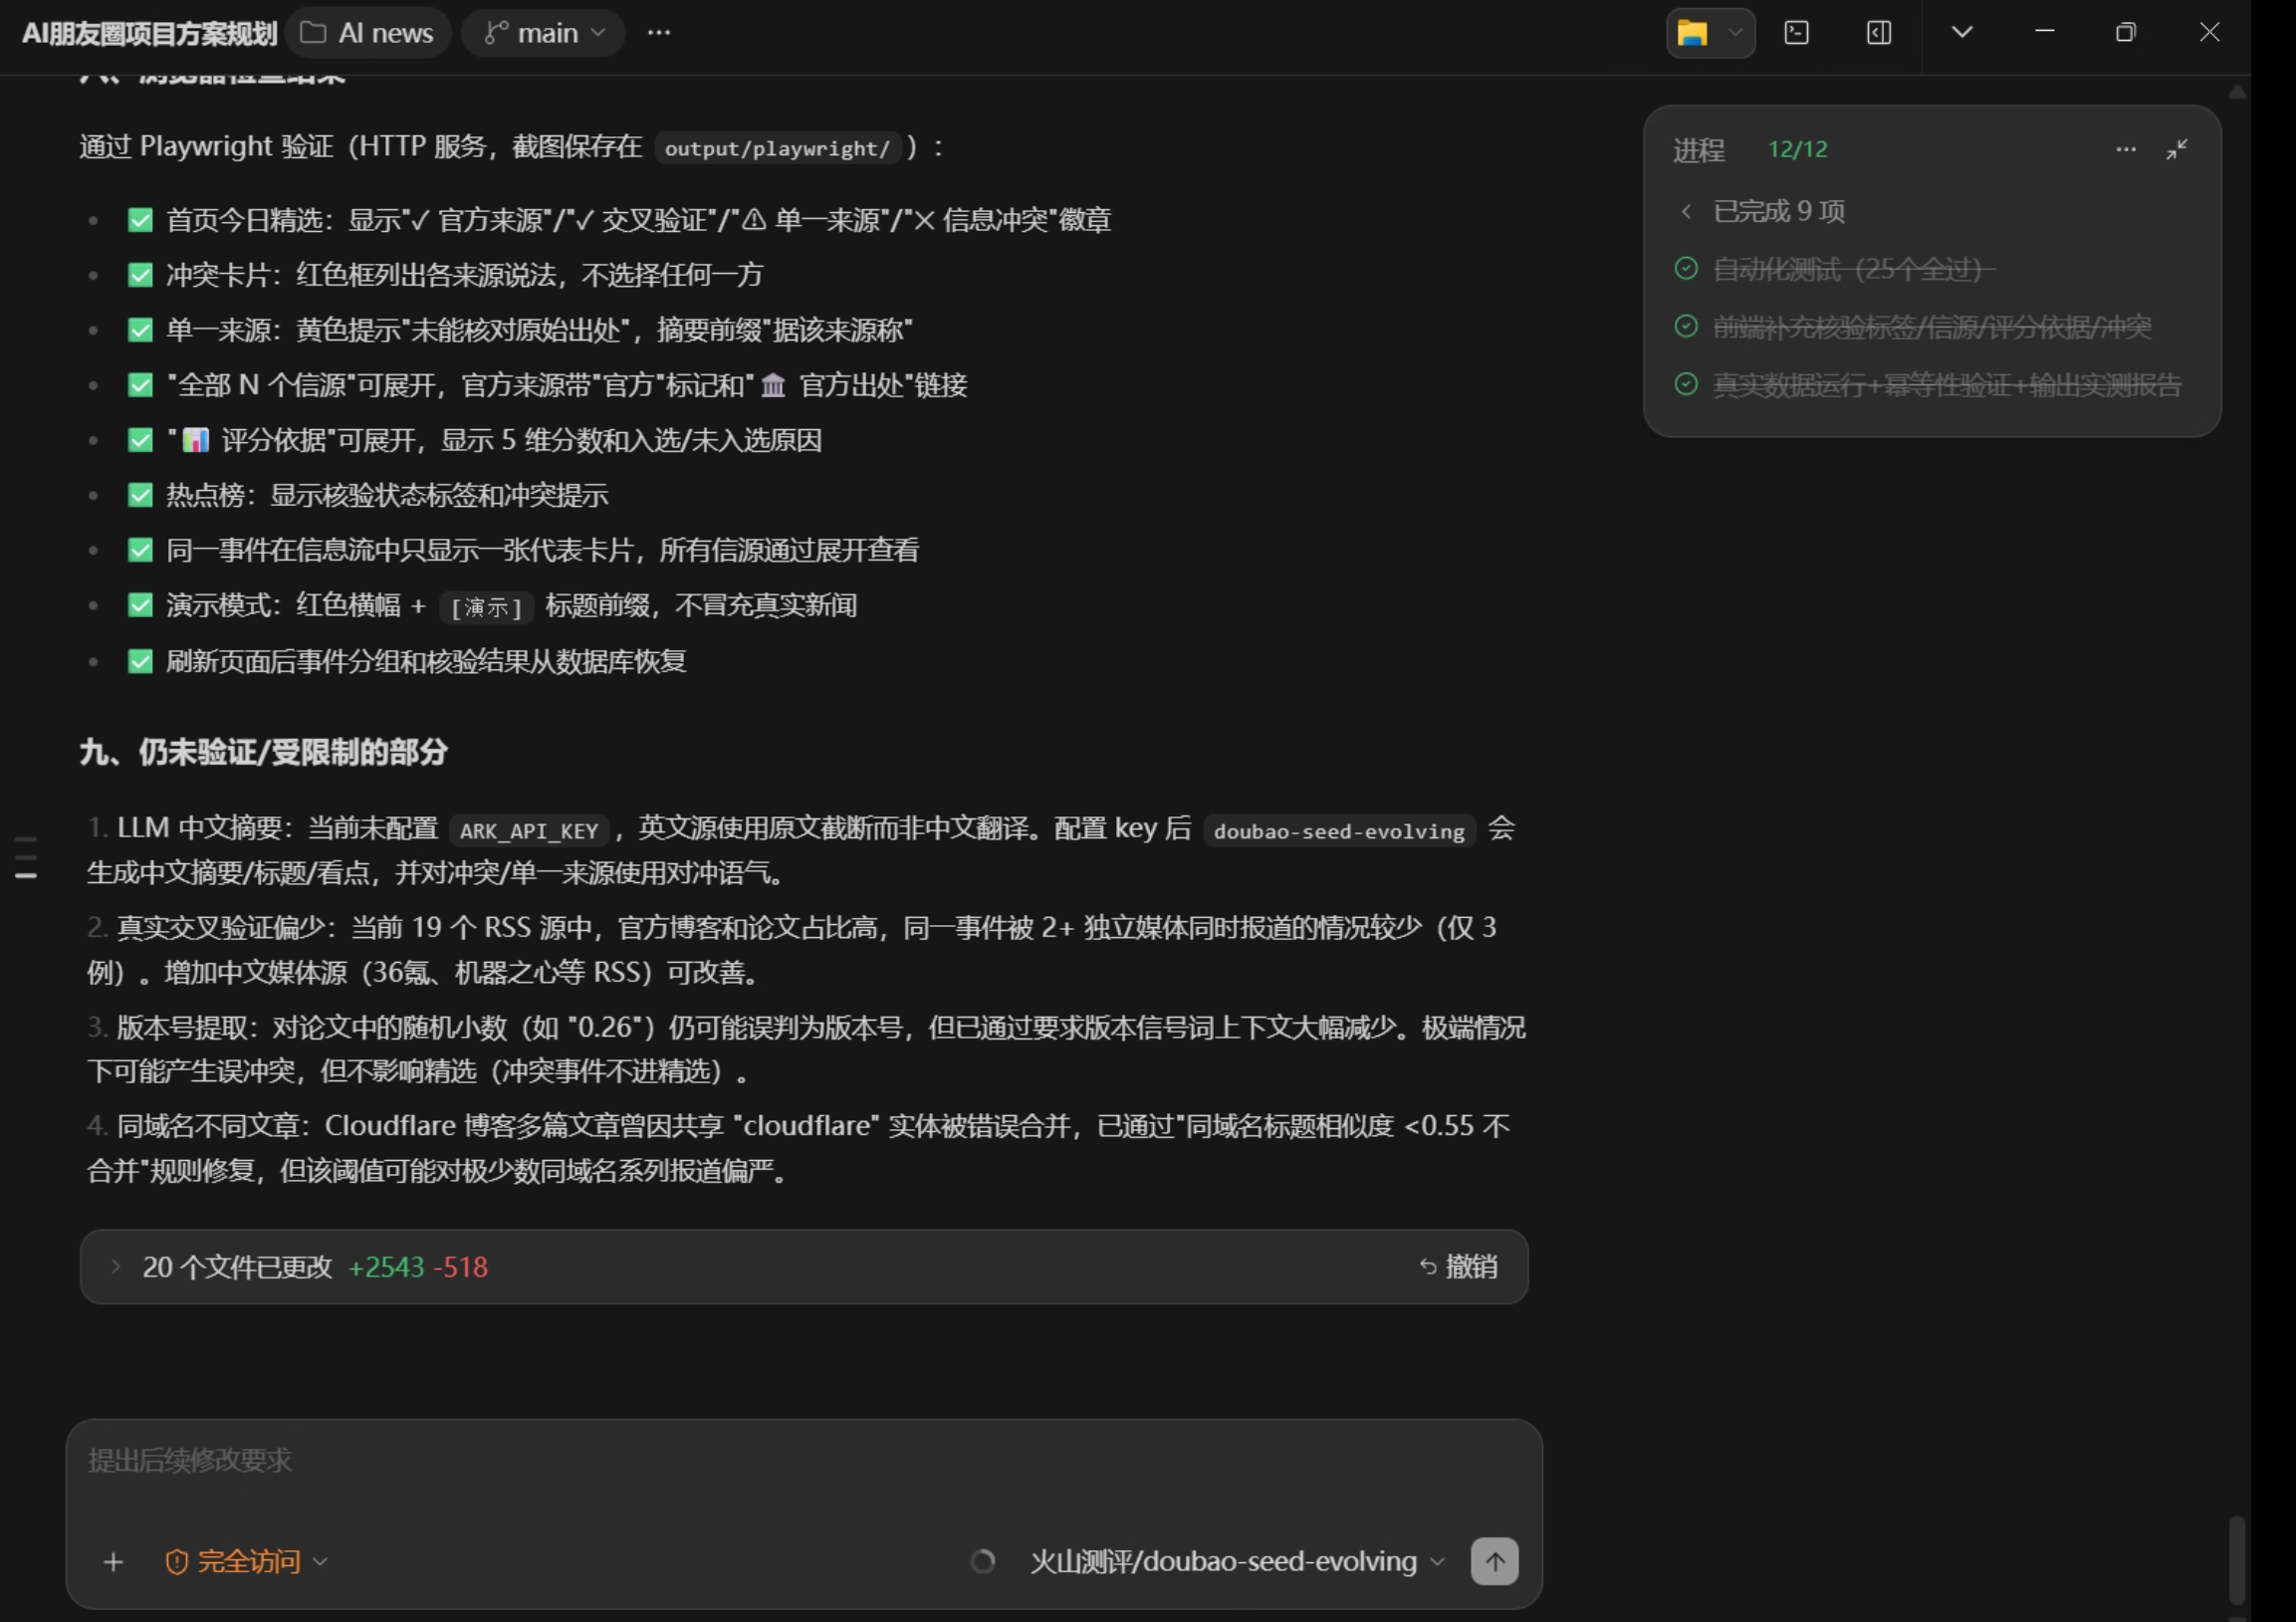Click the AI朋友圈项目方案规划 title
This screenshot has height=1622, width=2296.
[149, 33]
